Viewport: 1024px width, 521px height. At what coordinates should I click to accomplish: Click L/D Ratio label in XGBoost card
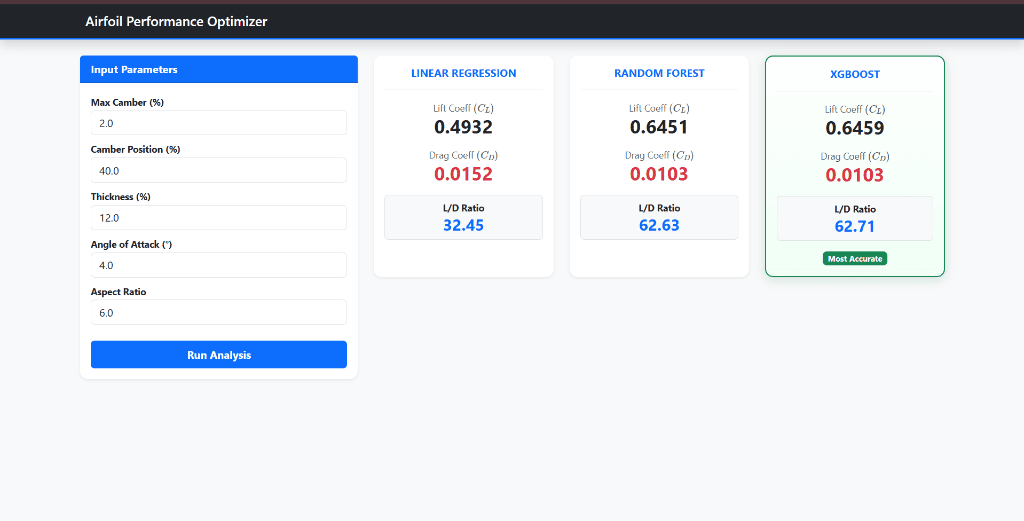[x=855, y=209]
